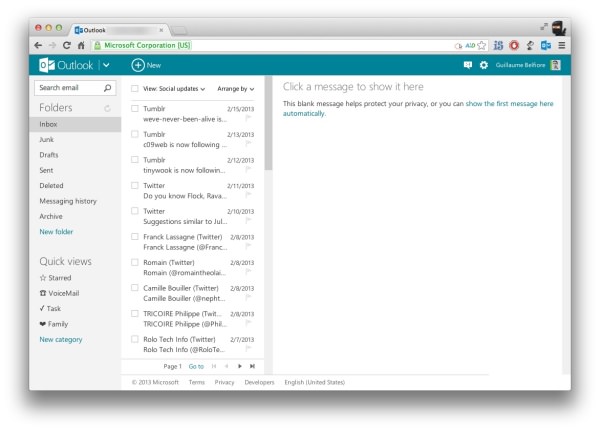
Task: Check the Rolo Tech Info message checkbox
Action: click(135, 339)
